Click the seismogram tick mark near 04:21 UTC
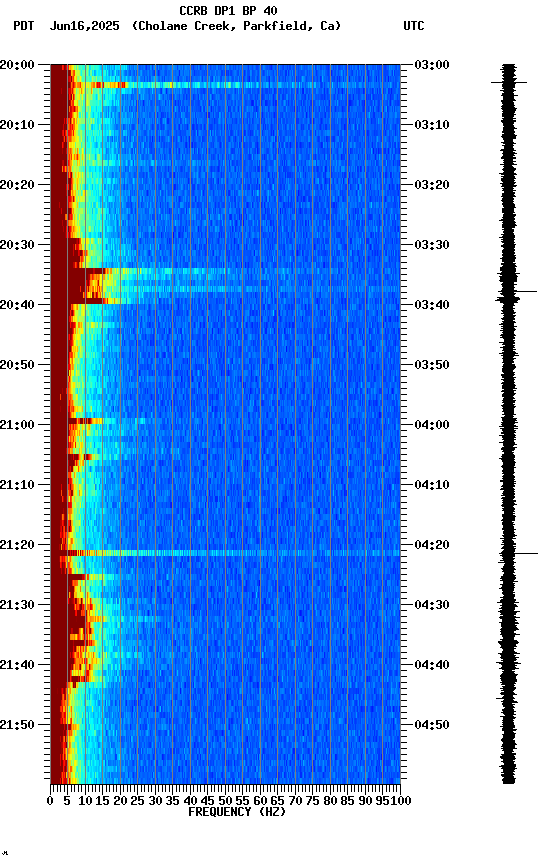 point(519,553)
